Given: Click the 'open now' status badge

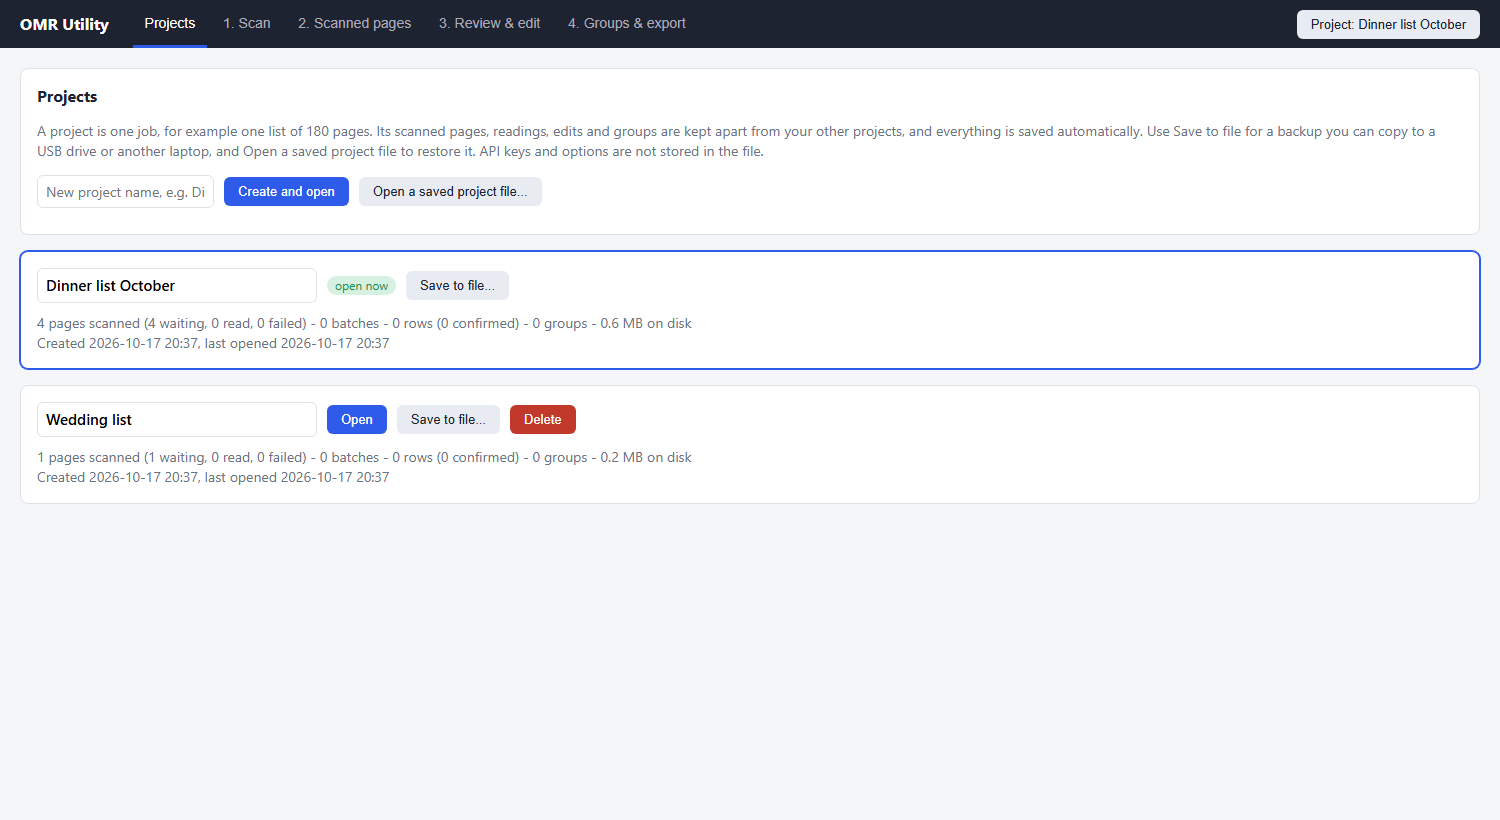Looking at the screenshot, I should click(361, 286).
